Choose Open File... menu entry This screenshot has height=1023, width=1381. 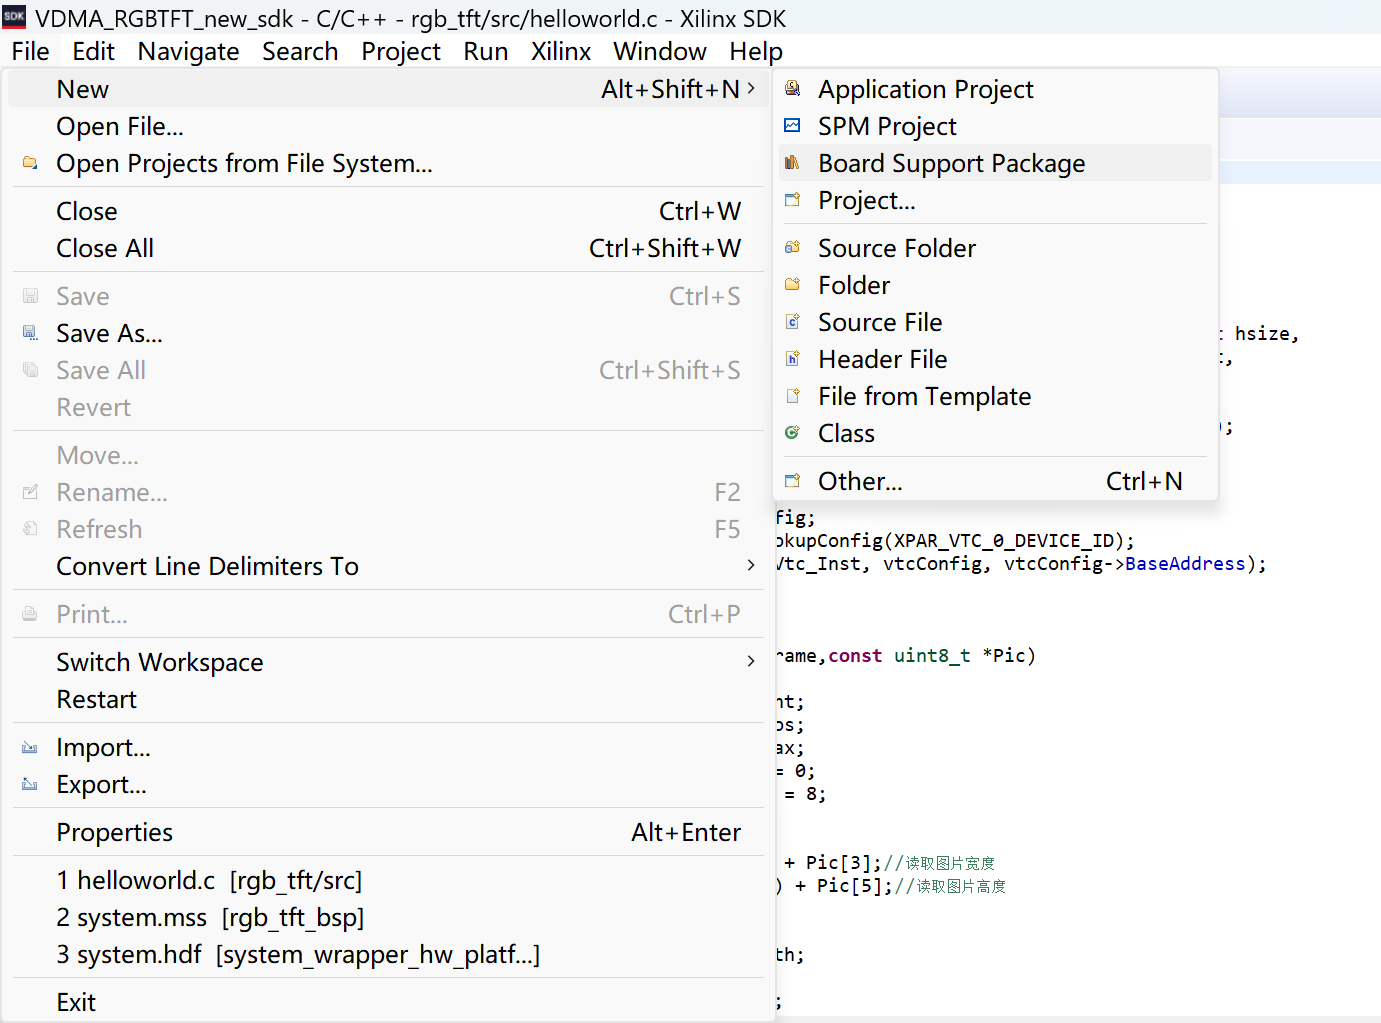pos(388,126)
